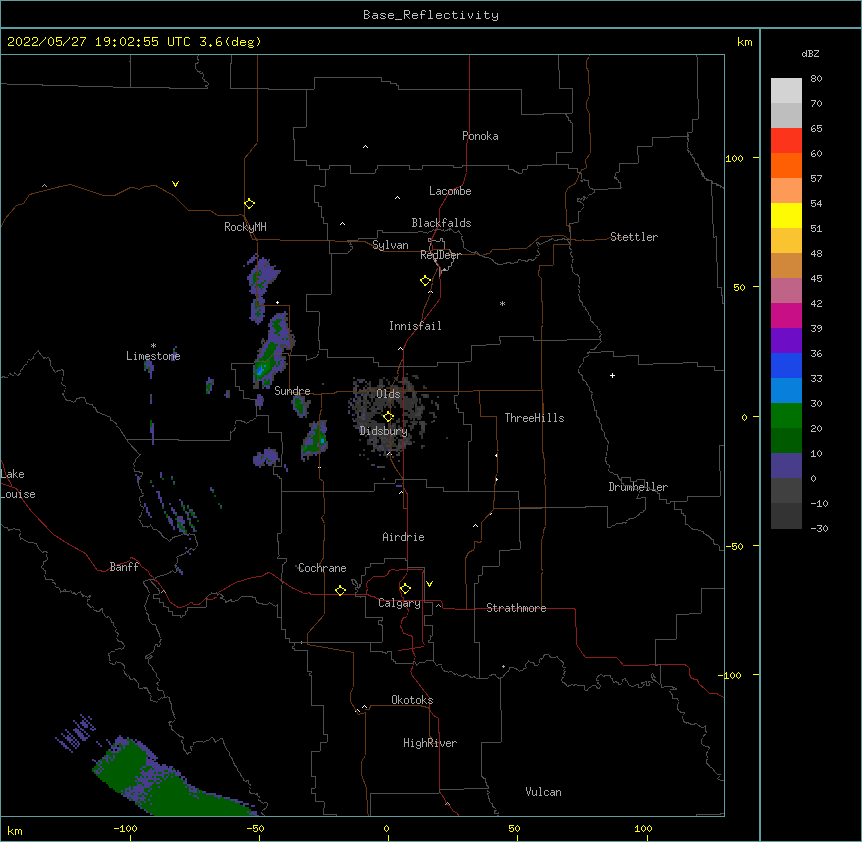Click the Limestone label

coord(153,356)
